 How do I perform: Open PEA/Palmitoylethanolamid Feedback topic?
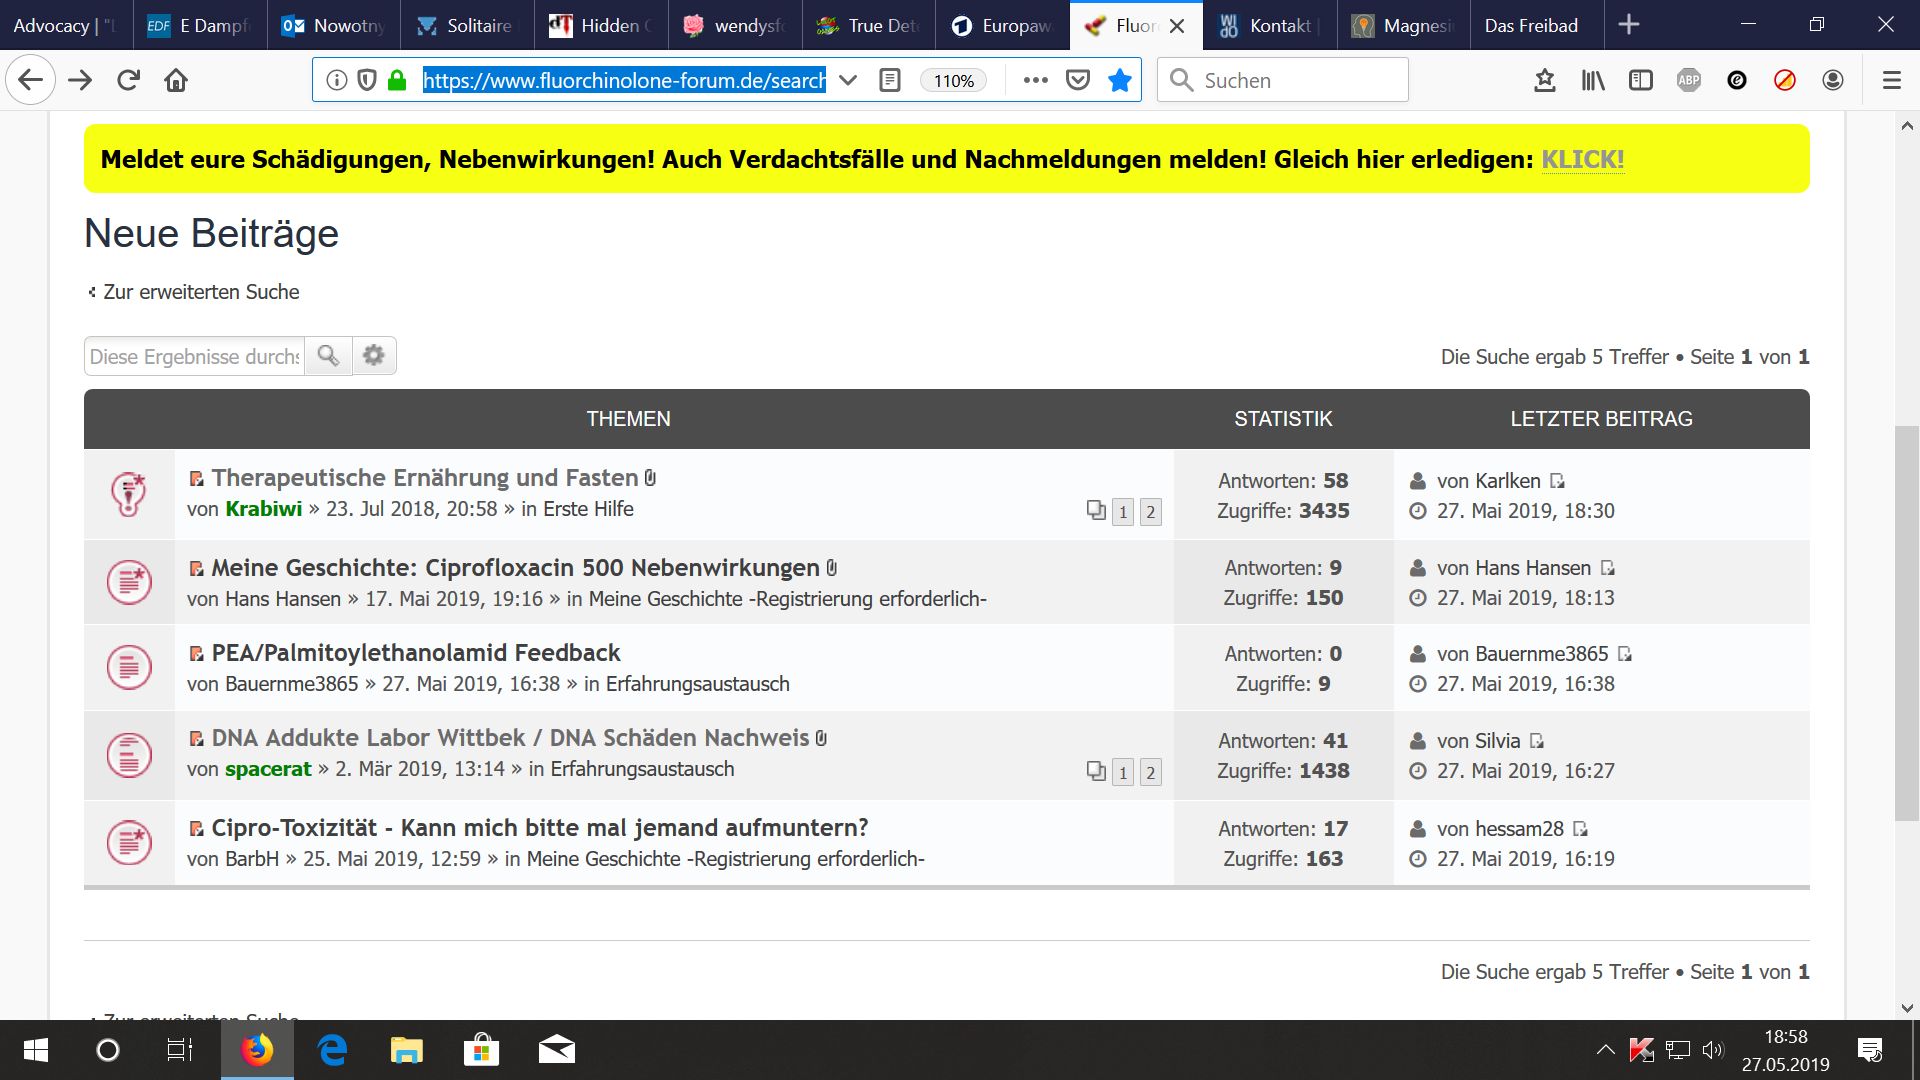coord(415,653)
